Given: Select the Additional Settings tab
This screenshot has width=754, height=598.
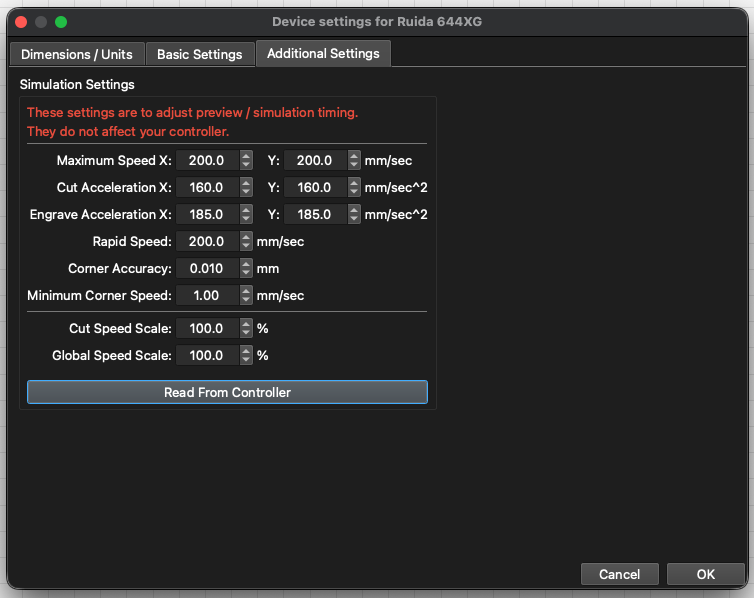Looking at the screenshot, I should tap(323, 53).
